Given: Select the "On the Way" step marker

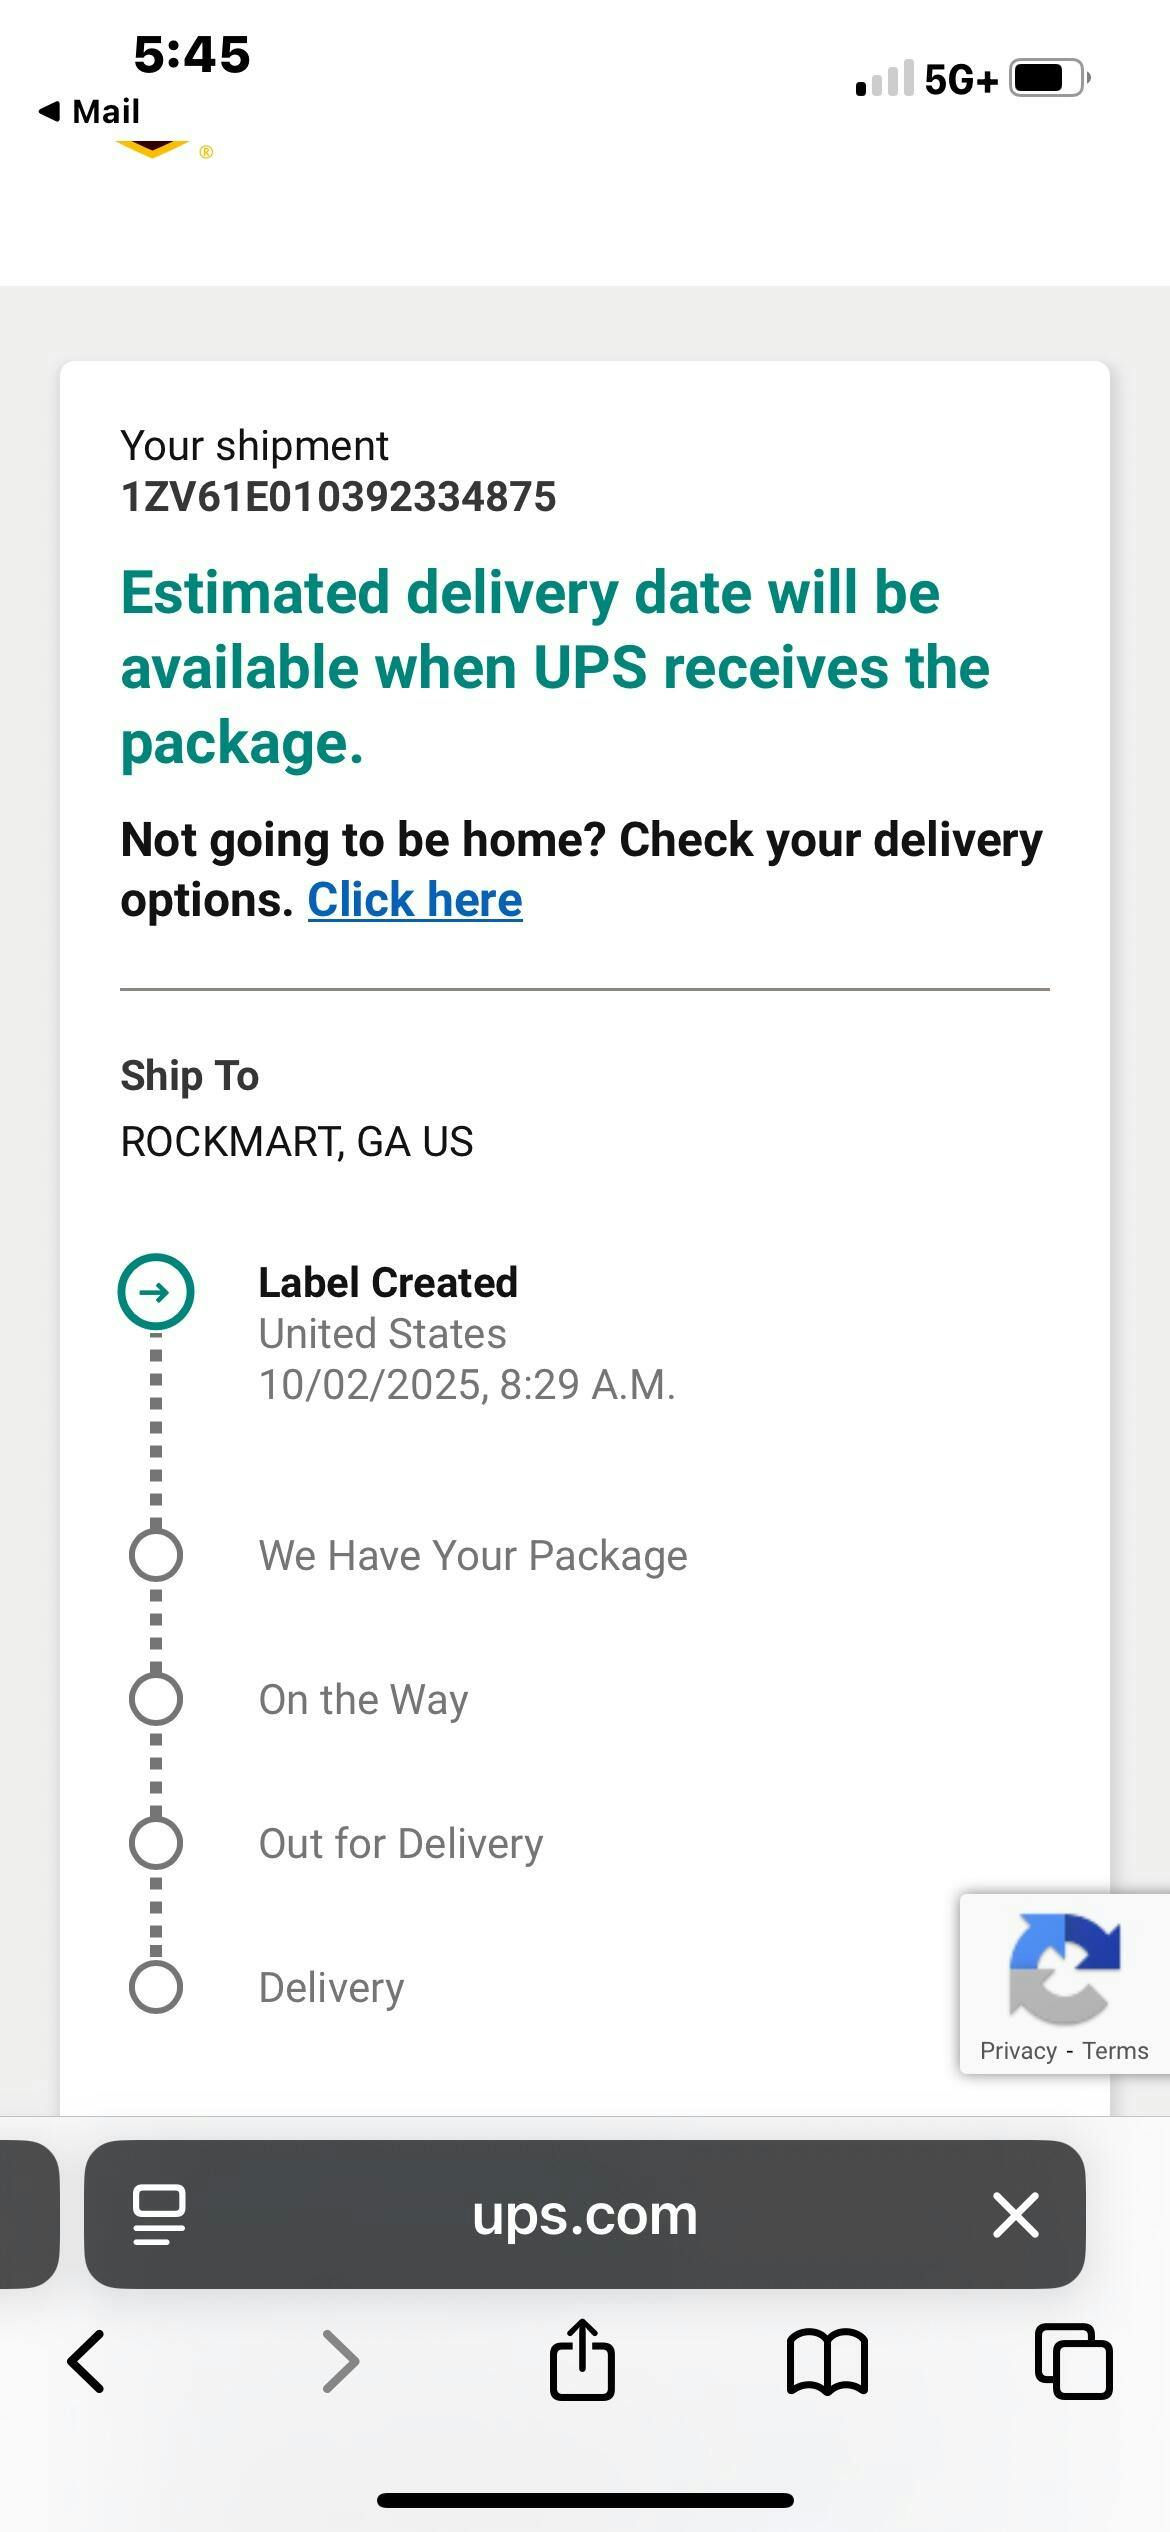Looking at the screenshot, I should point(156,1699).
